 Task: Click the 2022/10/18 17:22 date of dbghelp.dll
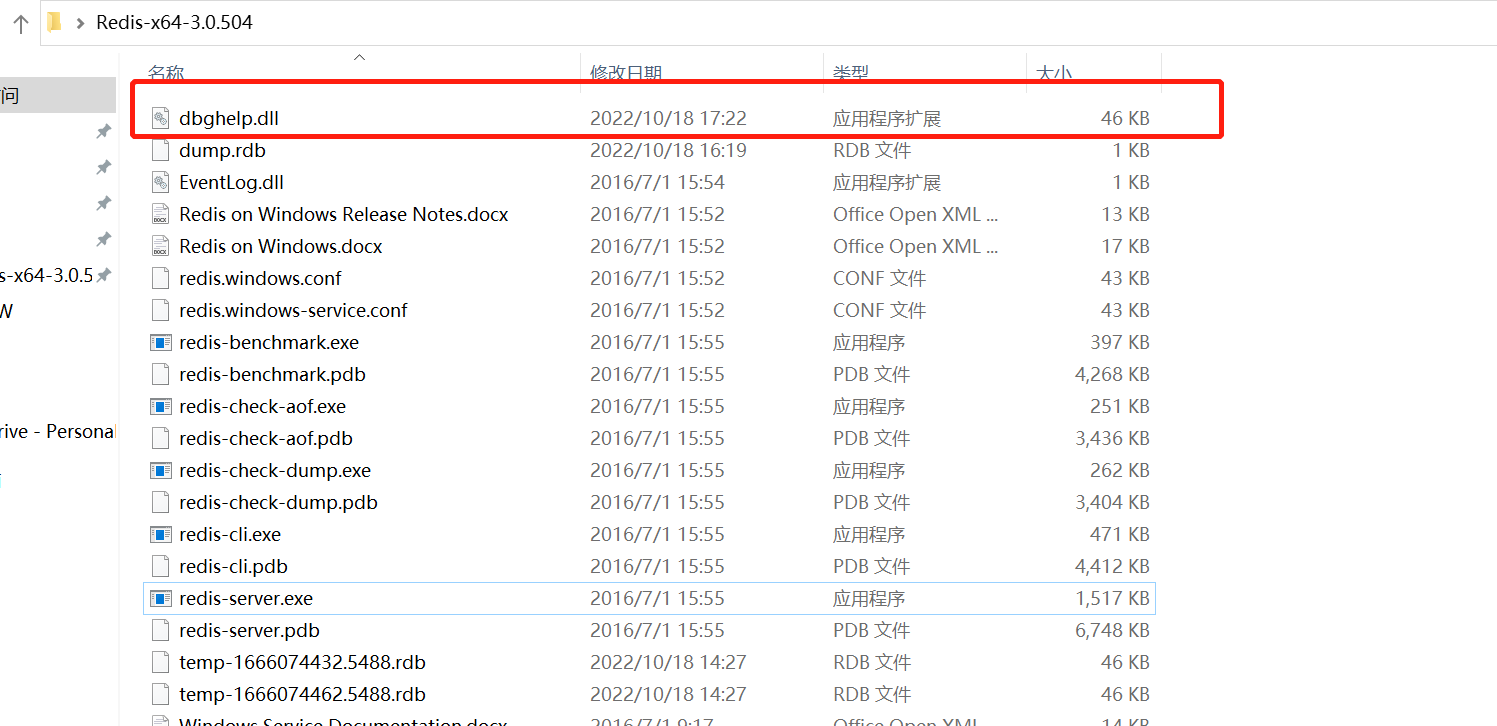click(668, 118)
